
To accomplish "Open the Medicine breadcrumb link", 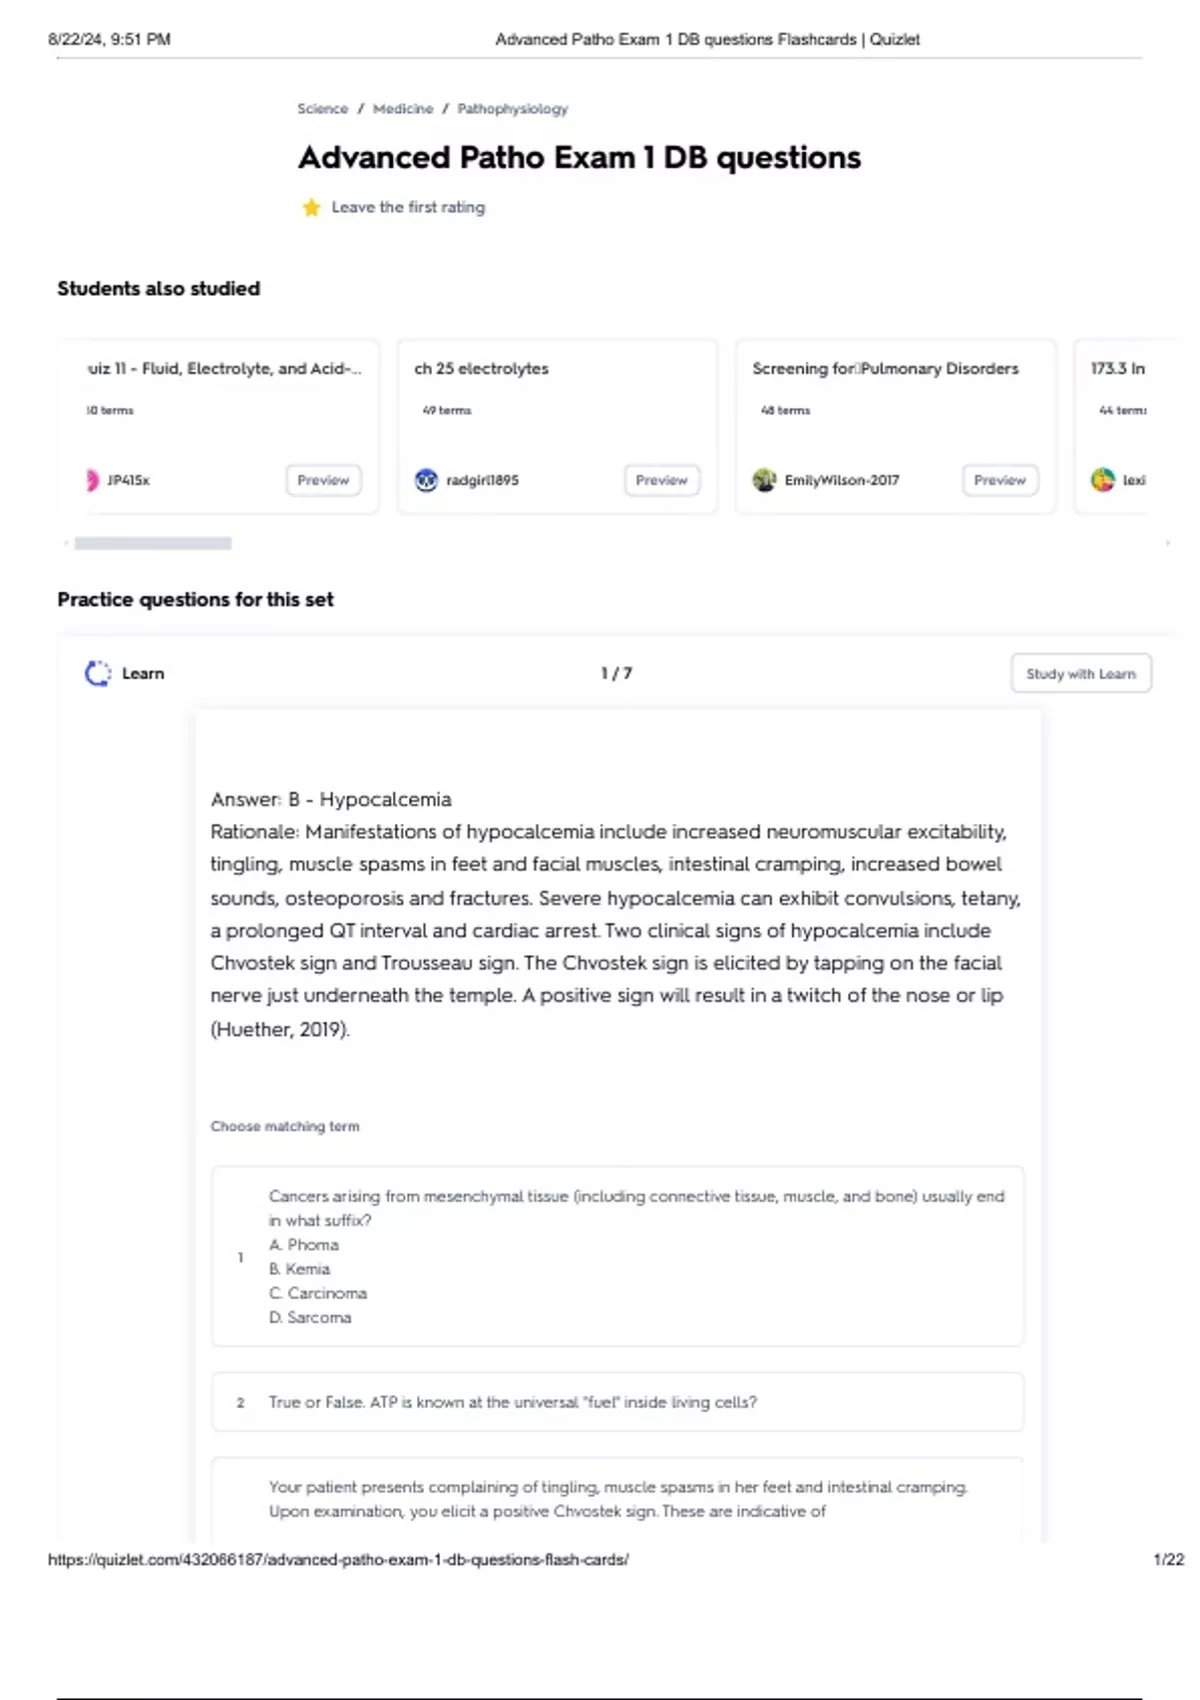I will pos(403,109).
